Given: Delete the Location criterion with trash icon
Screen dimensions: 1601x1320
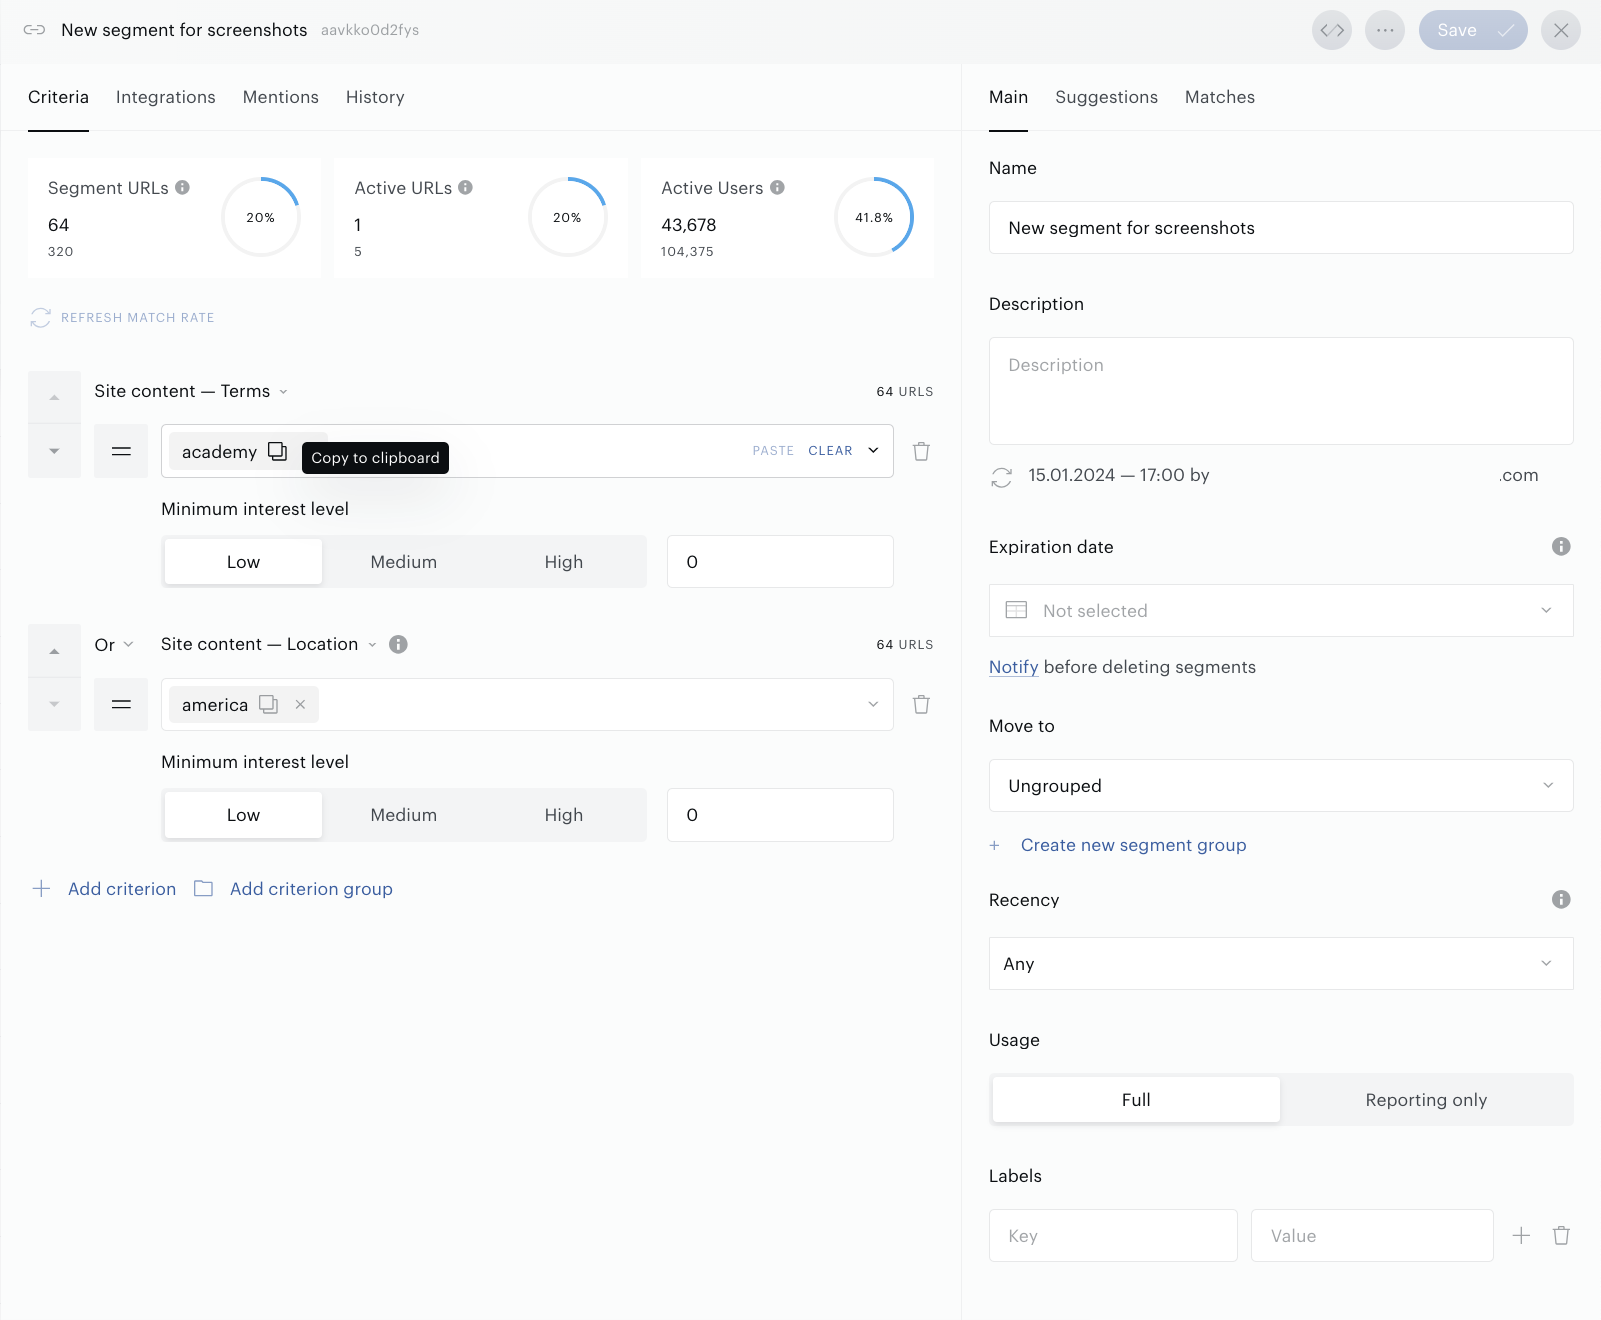Looking at the screenshot, I should point(921,704).
